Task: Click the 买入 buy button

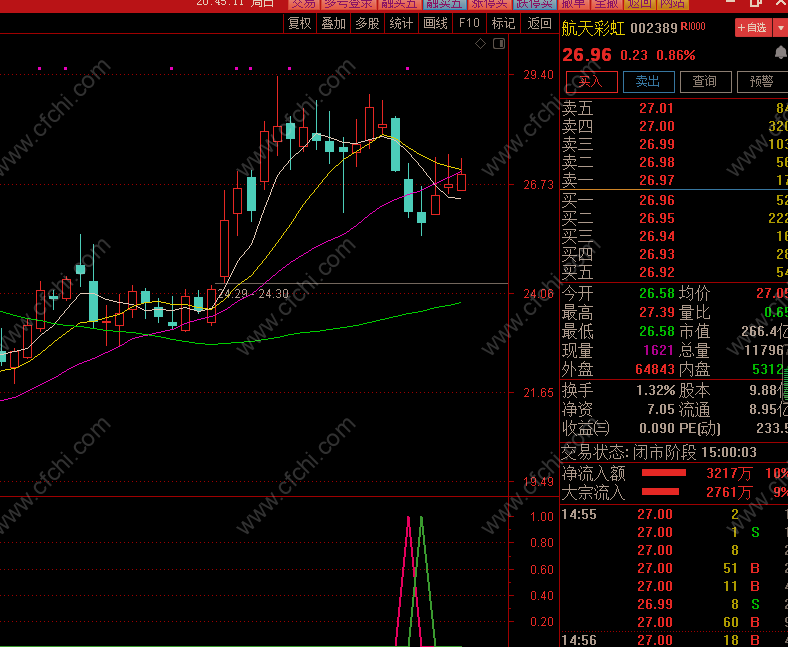Action: (x=592, y=81)
